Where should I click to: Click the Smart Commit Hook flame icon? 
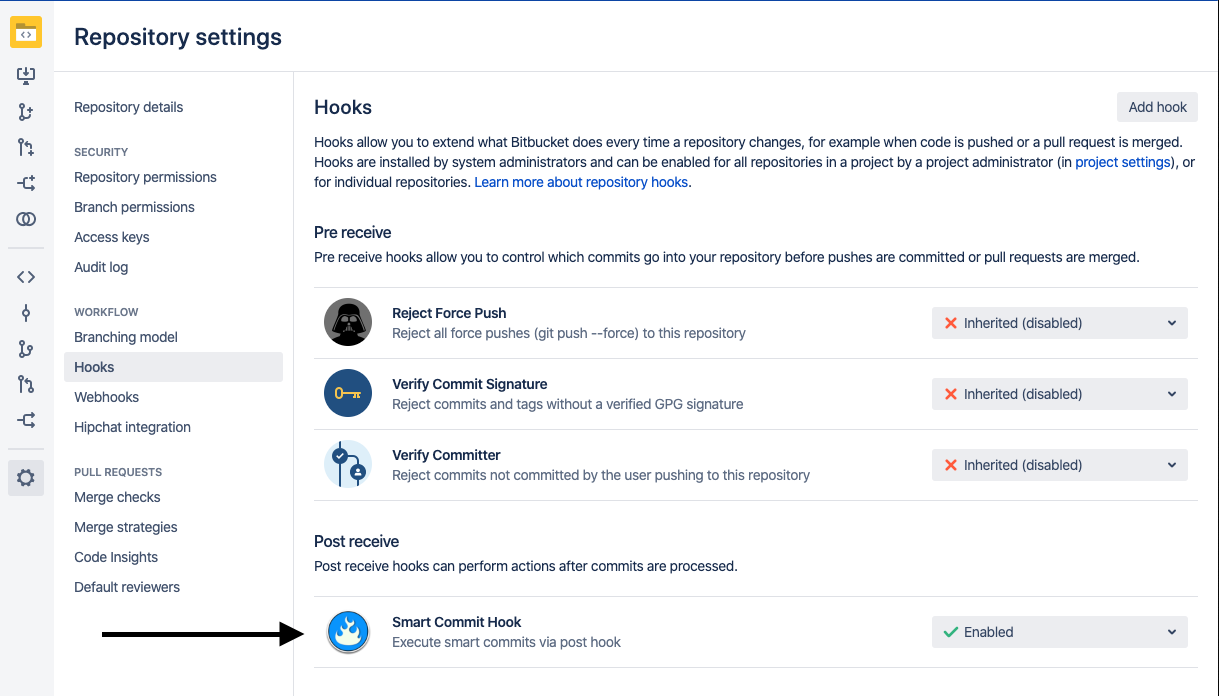click(x=348, y=632)
